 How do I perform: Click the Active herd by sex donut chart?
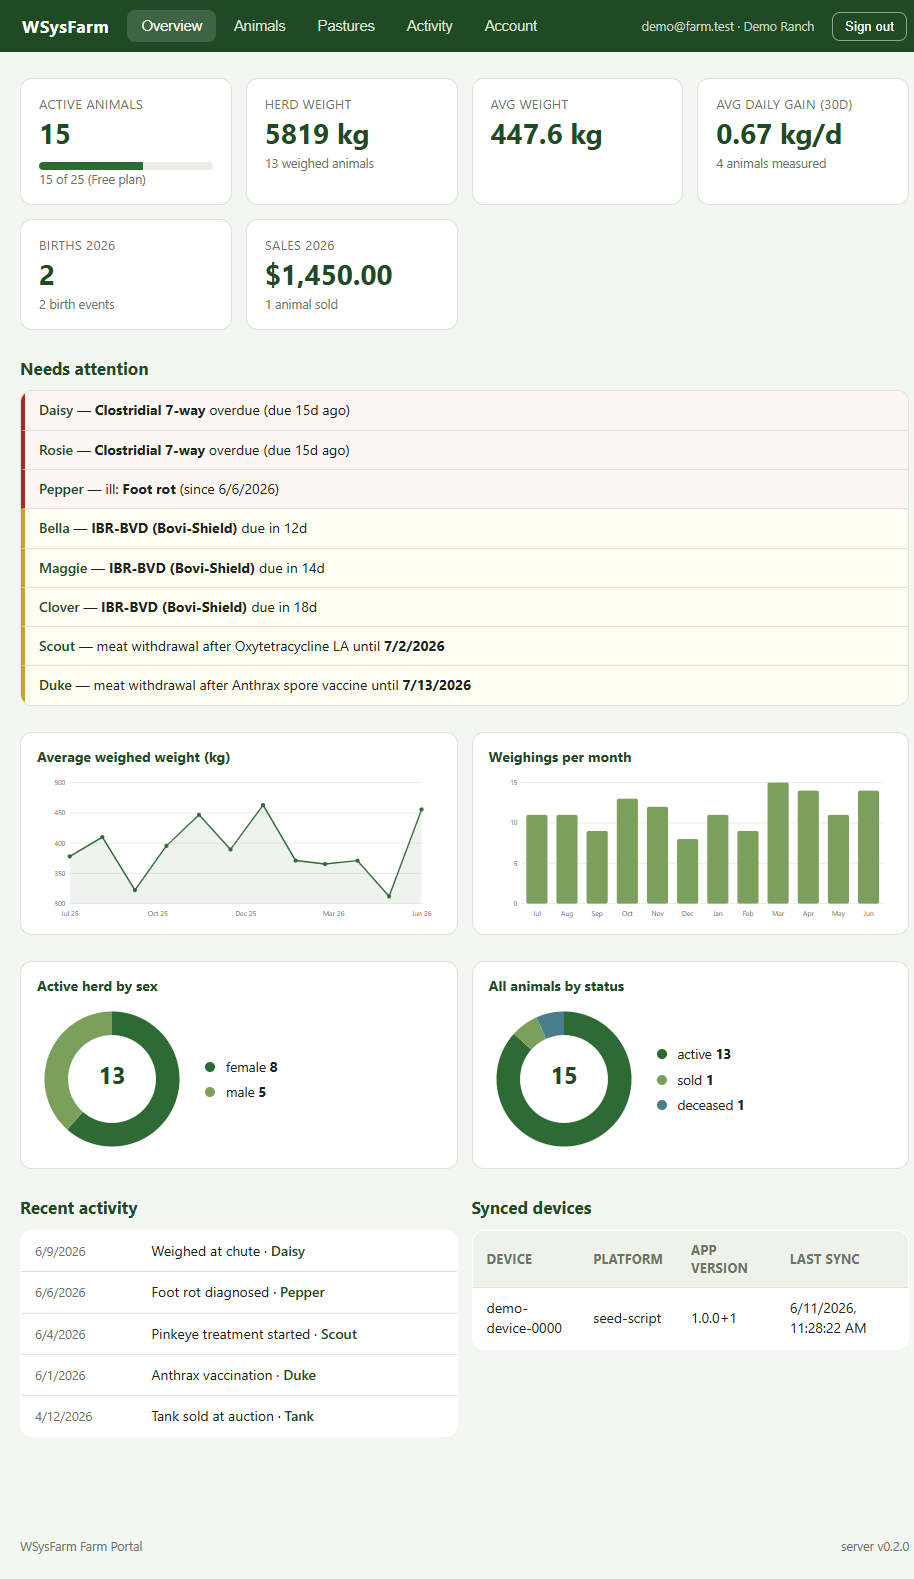(112, 1079)
